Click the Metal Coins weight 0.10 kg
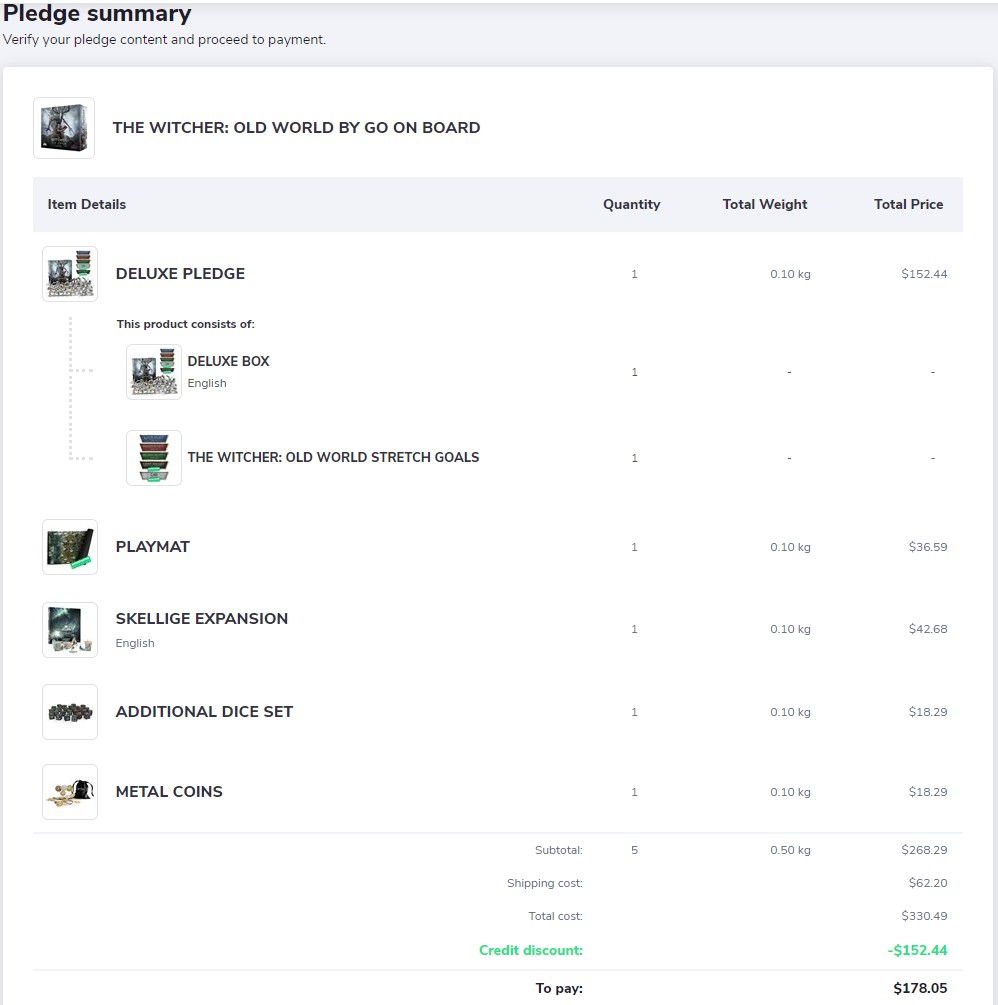Viewport: 998px width, 1005px height. point(790,792)
